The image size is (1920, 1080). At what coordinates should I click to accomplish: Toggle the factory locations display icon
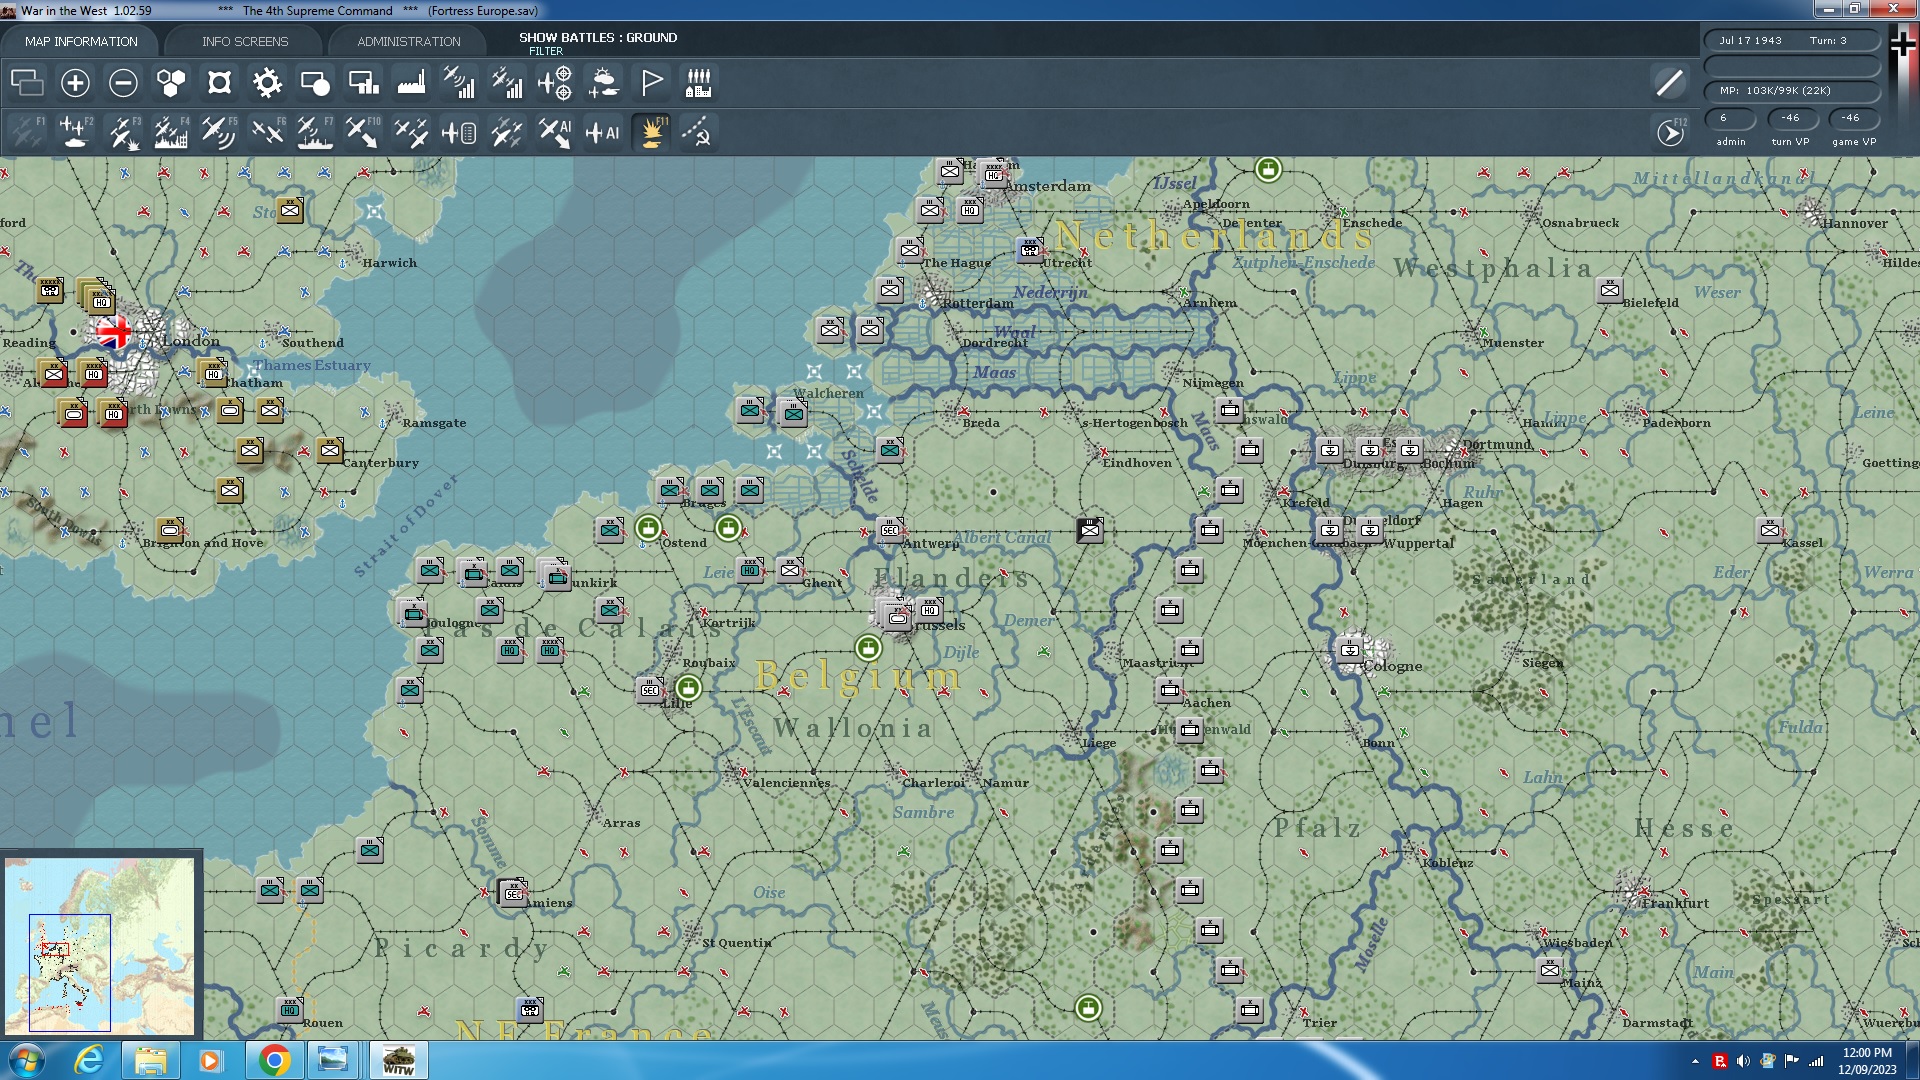coord(411,83)
